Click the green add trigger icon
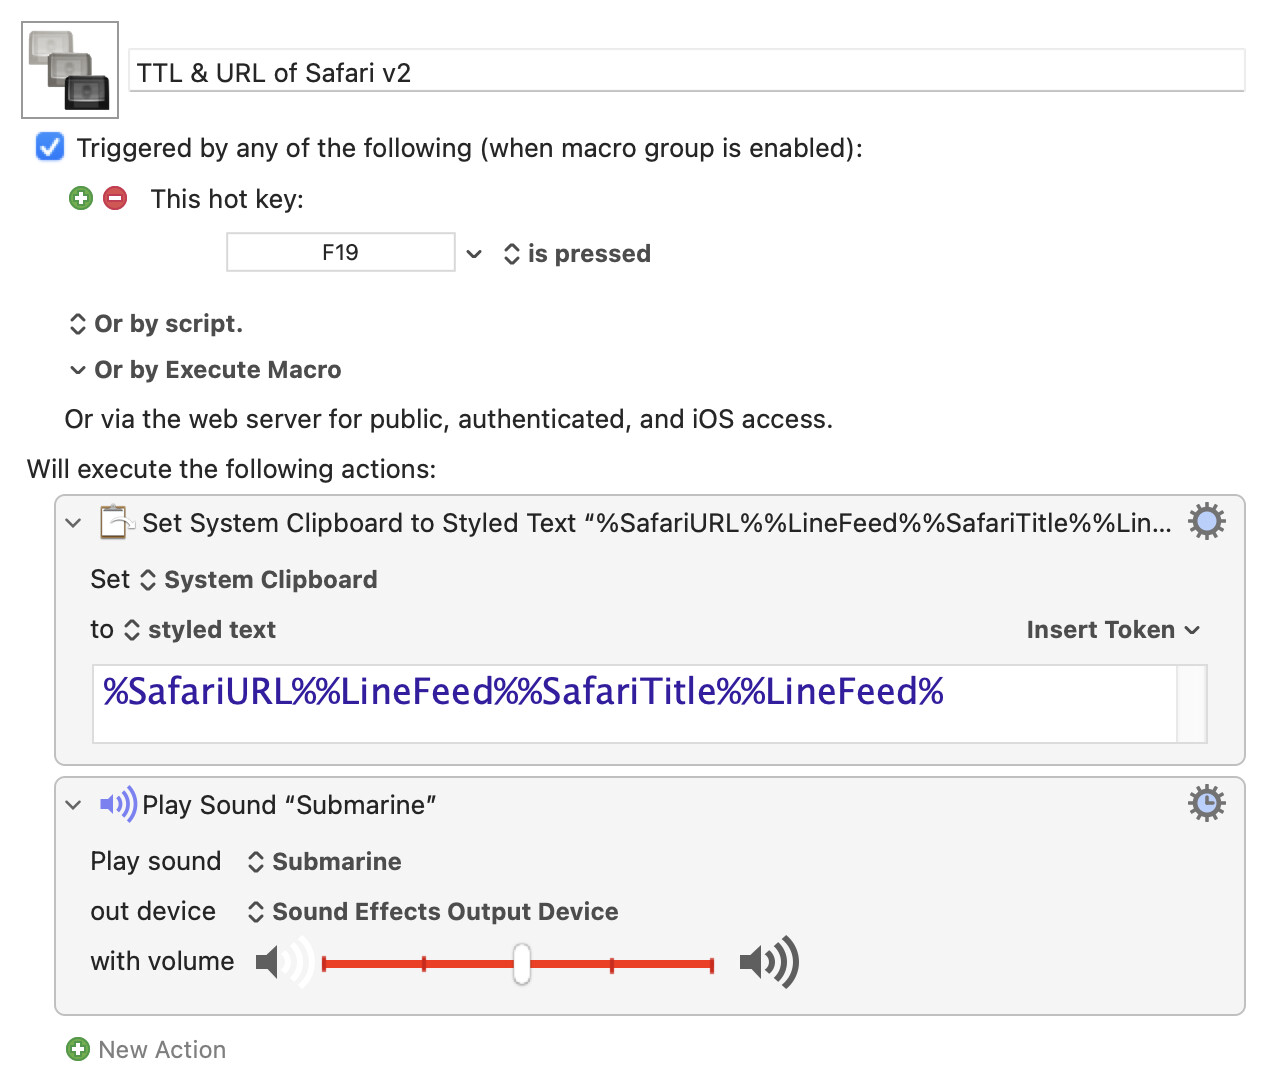This screenshot has height=1082, width=1266. (81, 198)
